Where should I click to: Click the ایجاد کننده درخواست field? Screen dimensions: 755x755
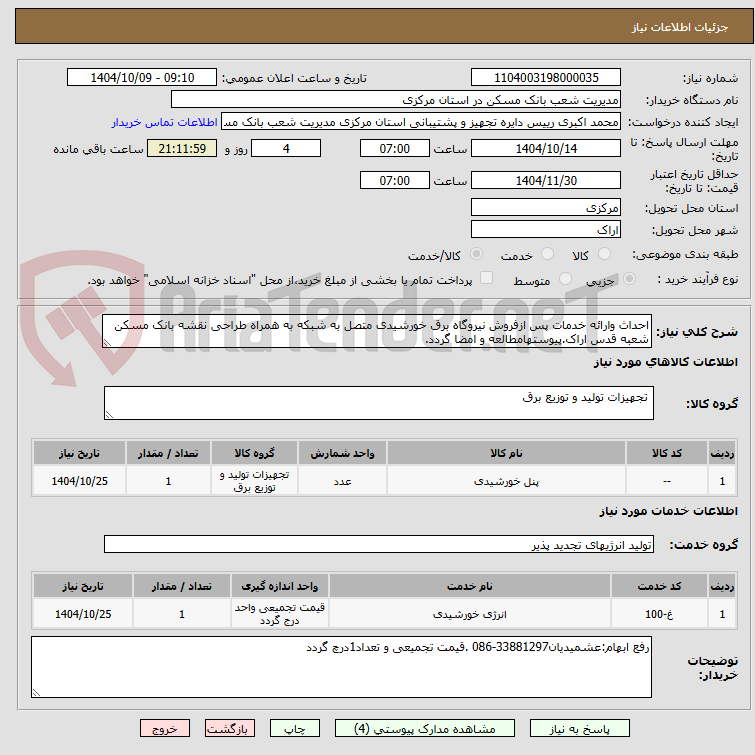tap(421, 122)
